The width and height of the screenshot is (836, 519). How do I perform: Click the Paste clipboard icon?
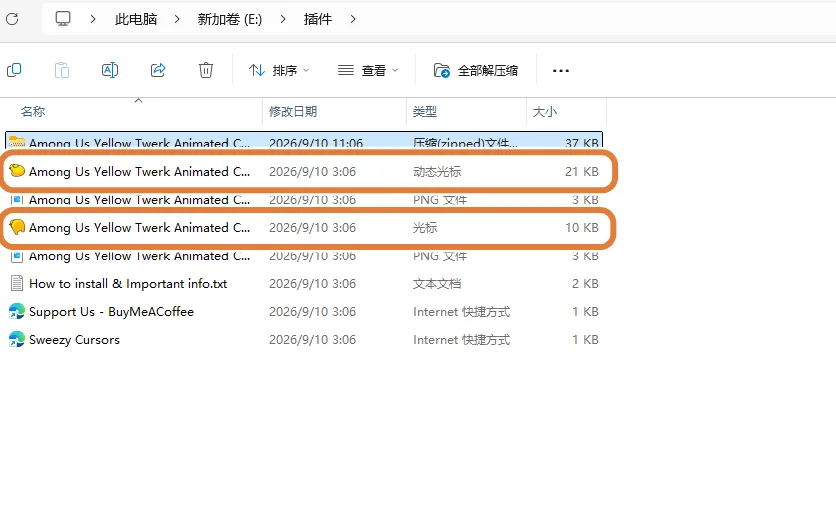62,70
